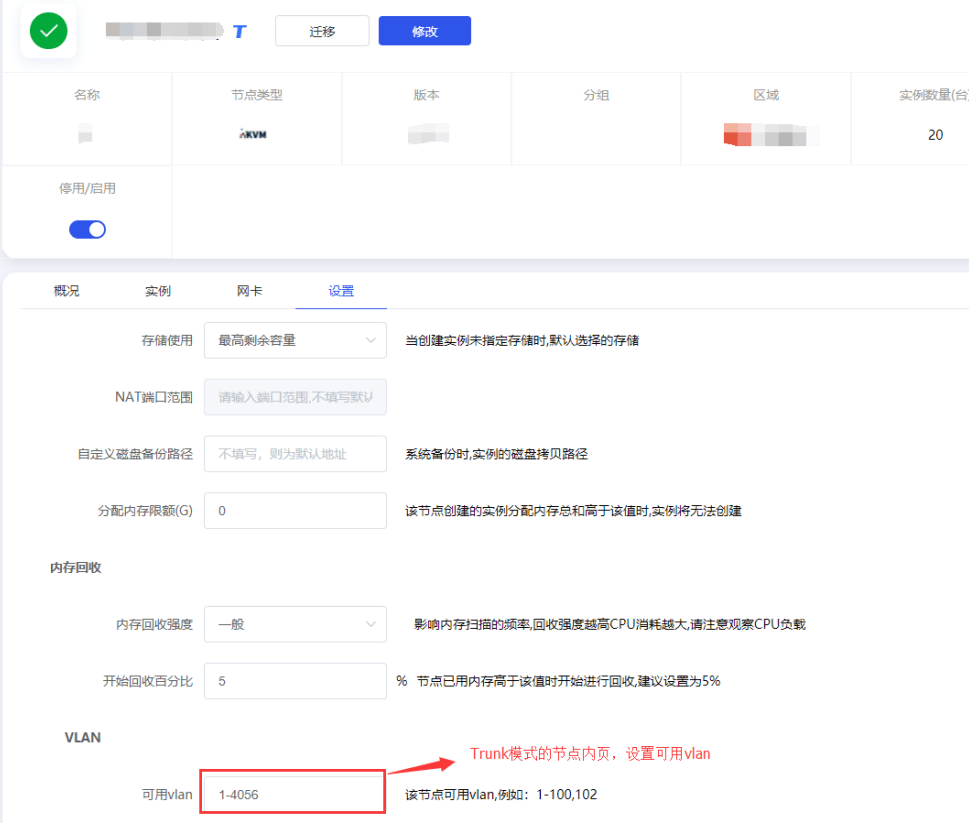
Task: Click the hint 当创建实例未指定存储时,默认选择的存储
Action: 522,340
